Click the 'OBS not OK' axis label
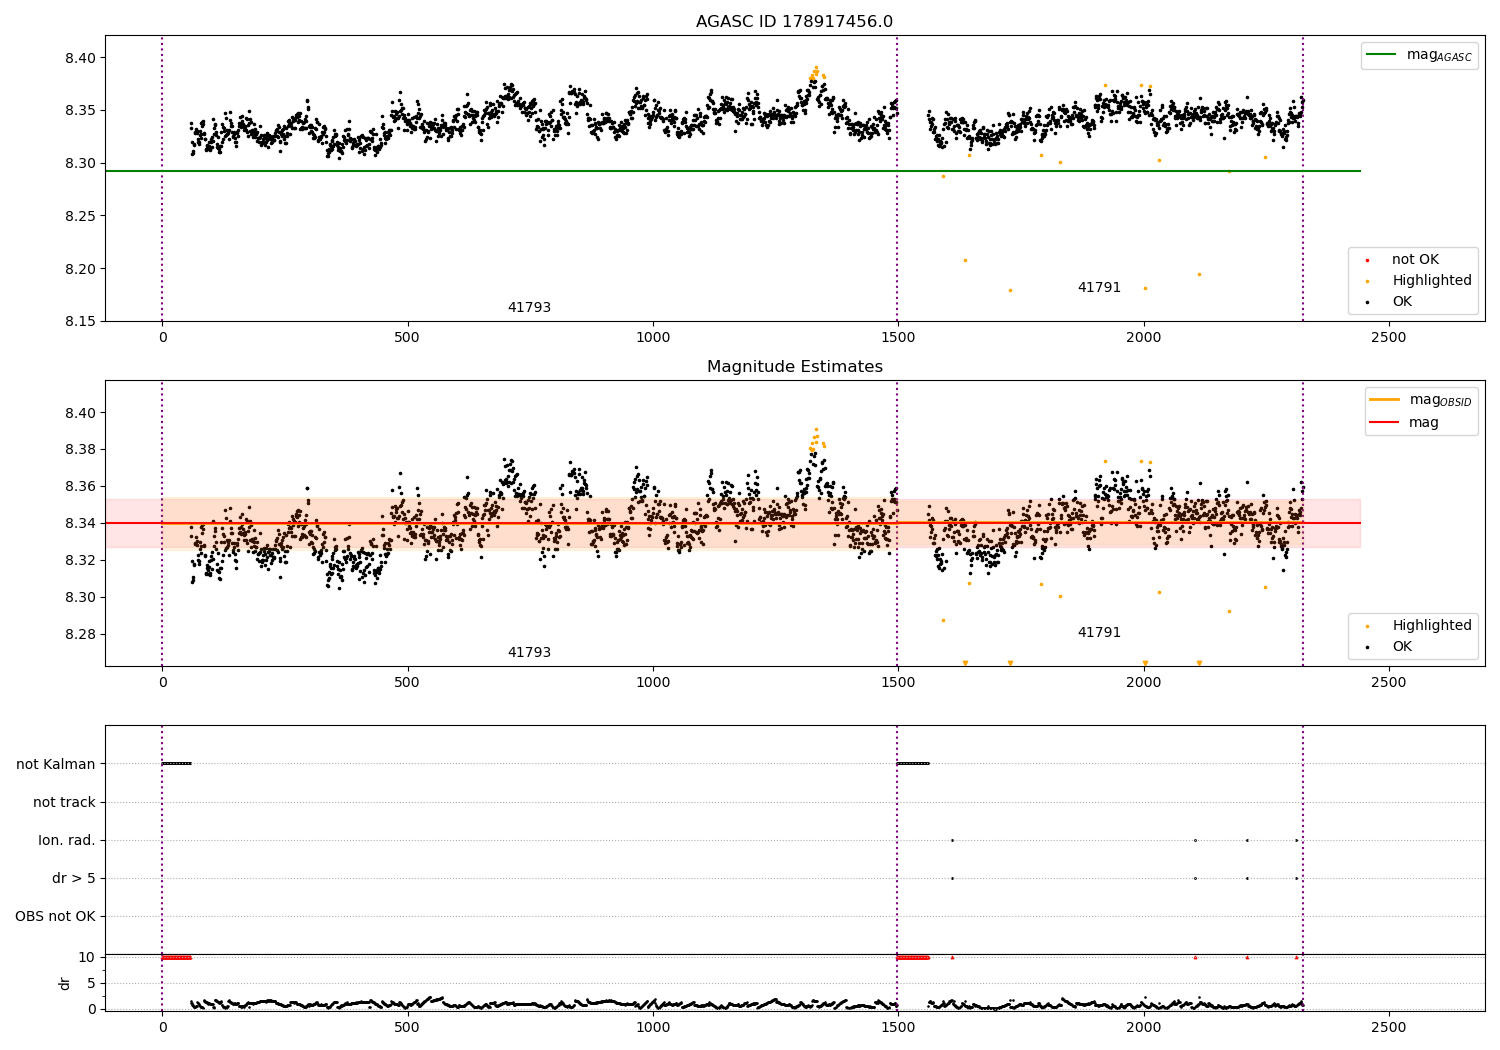This screenshot has width=1500, height=1050. (x=55, y=916)
